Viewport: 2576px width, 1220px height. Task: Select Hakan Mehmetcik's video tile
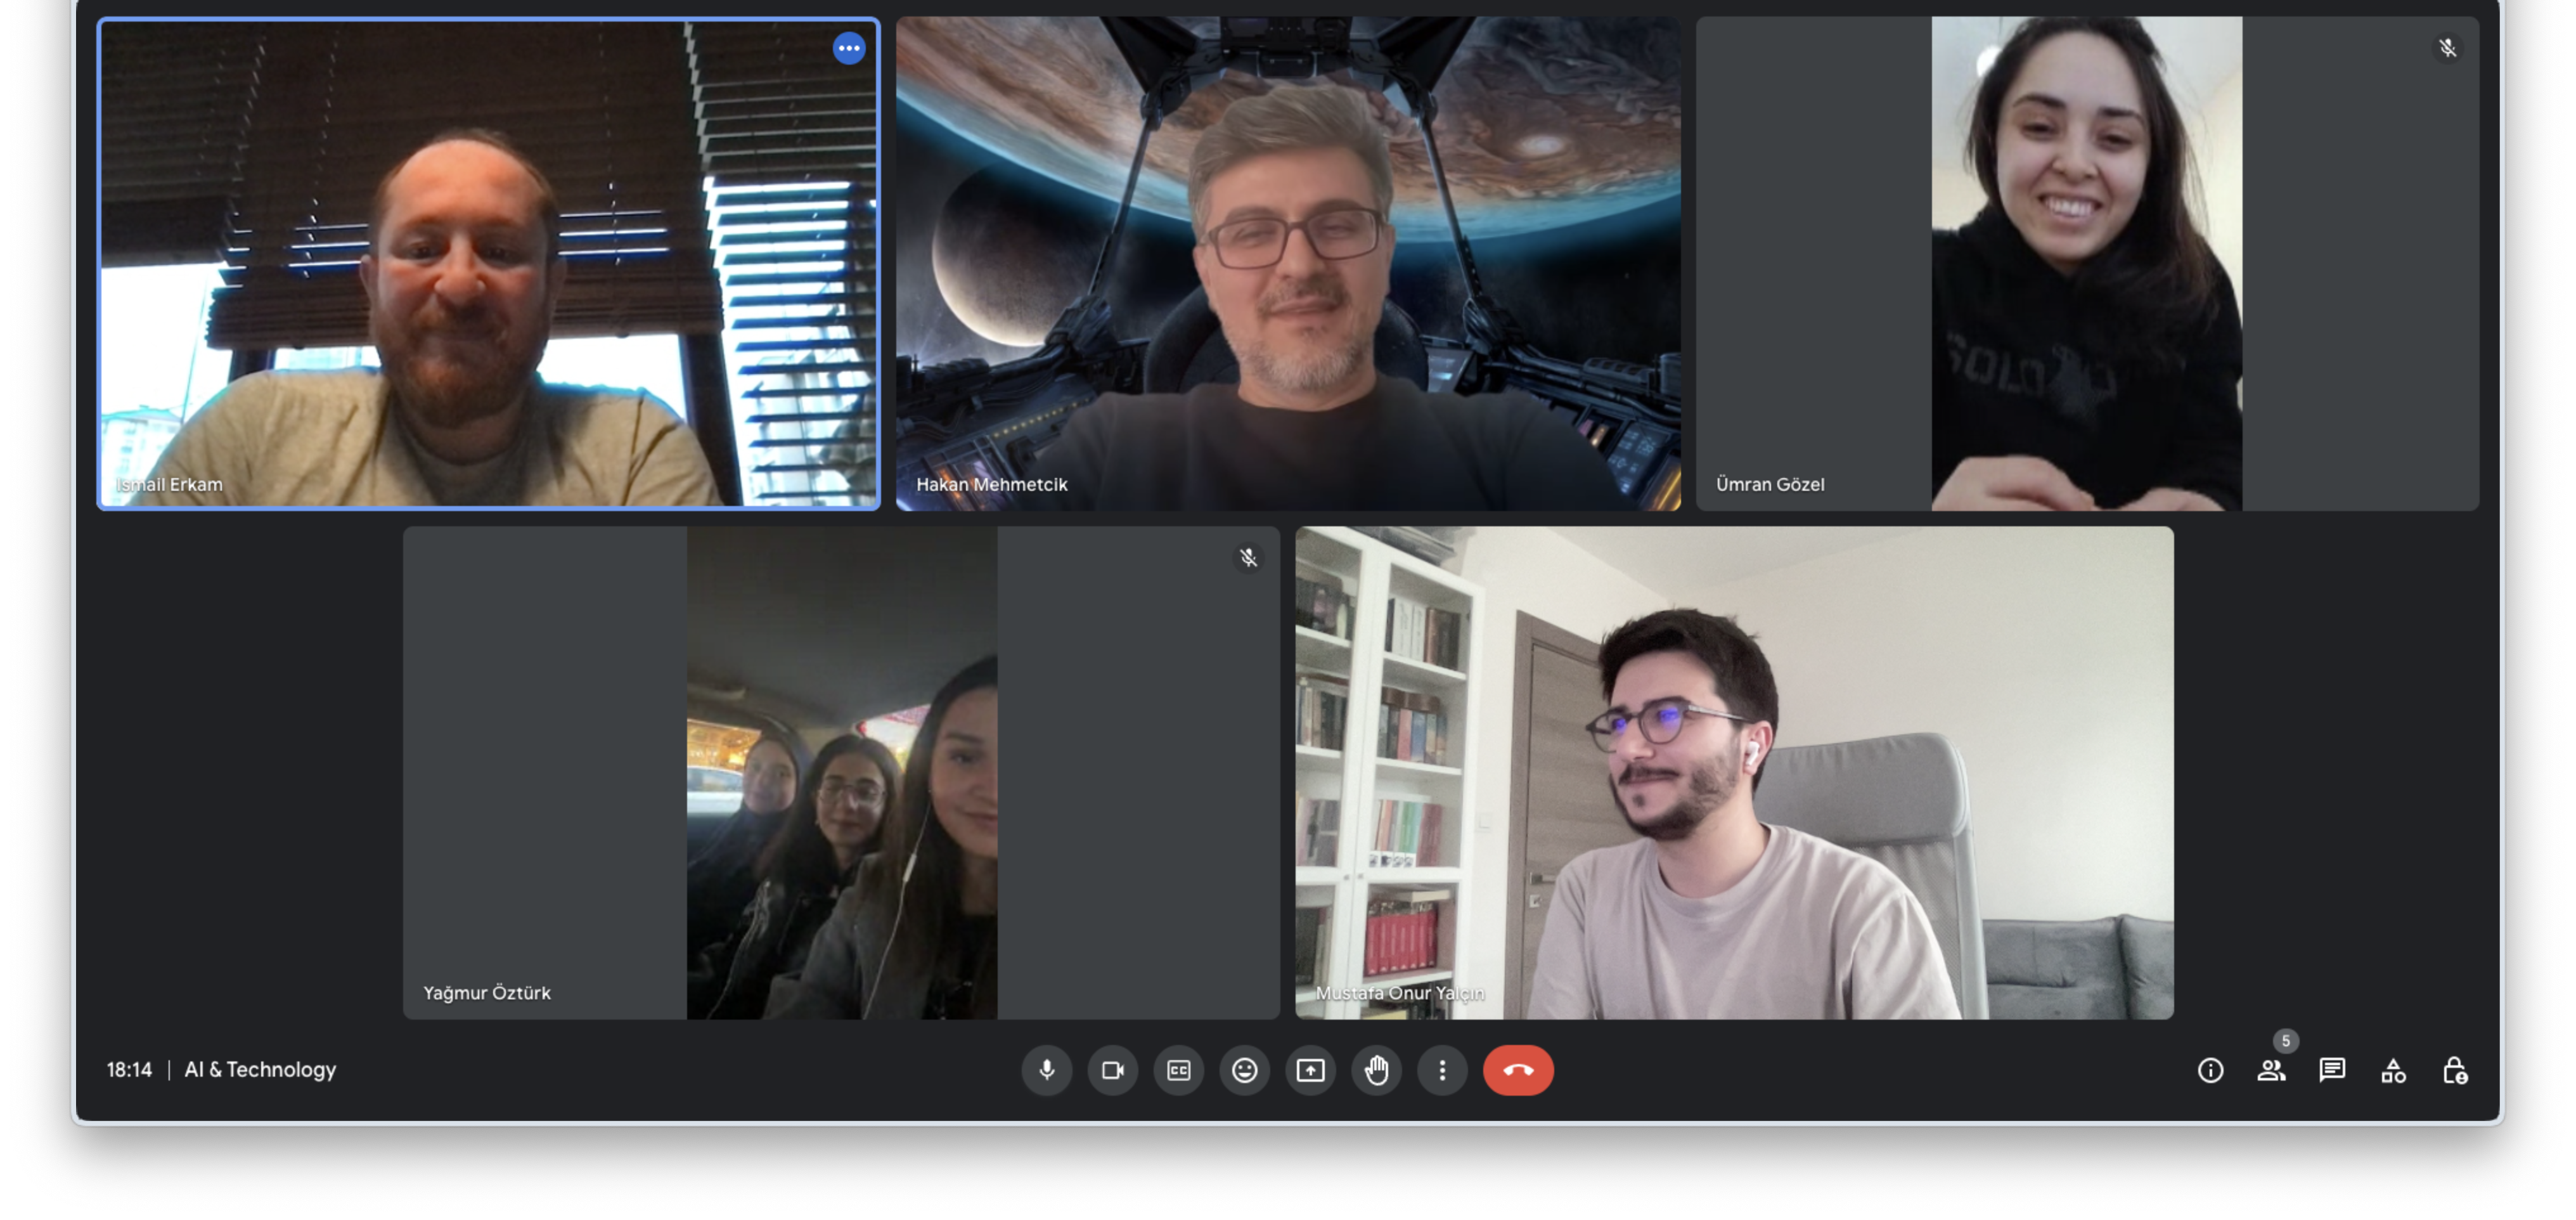click(x=1288, y=263)
